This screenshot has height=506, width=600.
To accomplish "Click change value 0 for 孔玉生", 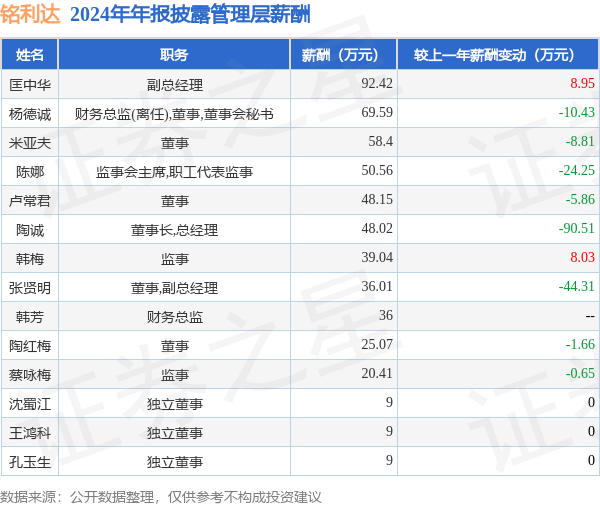I will (591, 460).
